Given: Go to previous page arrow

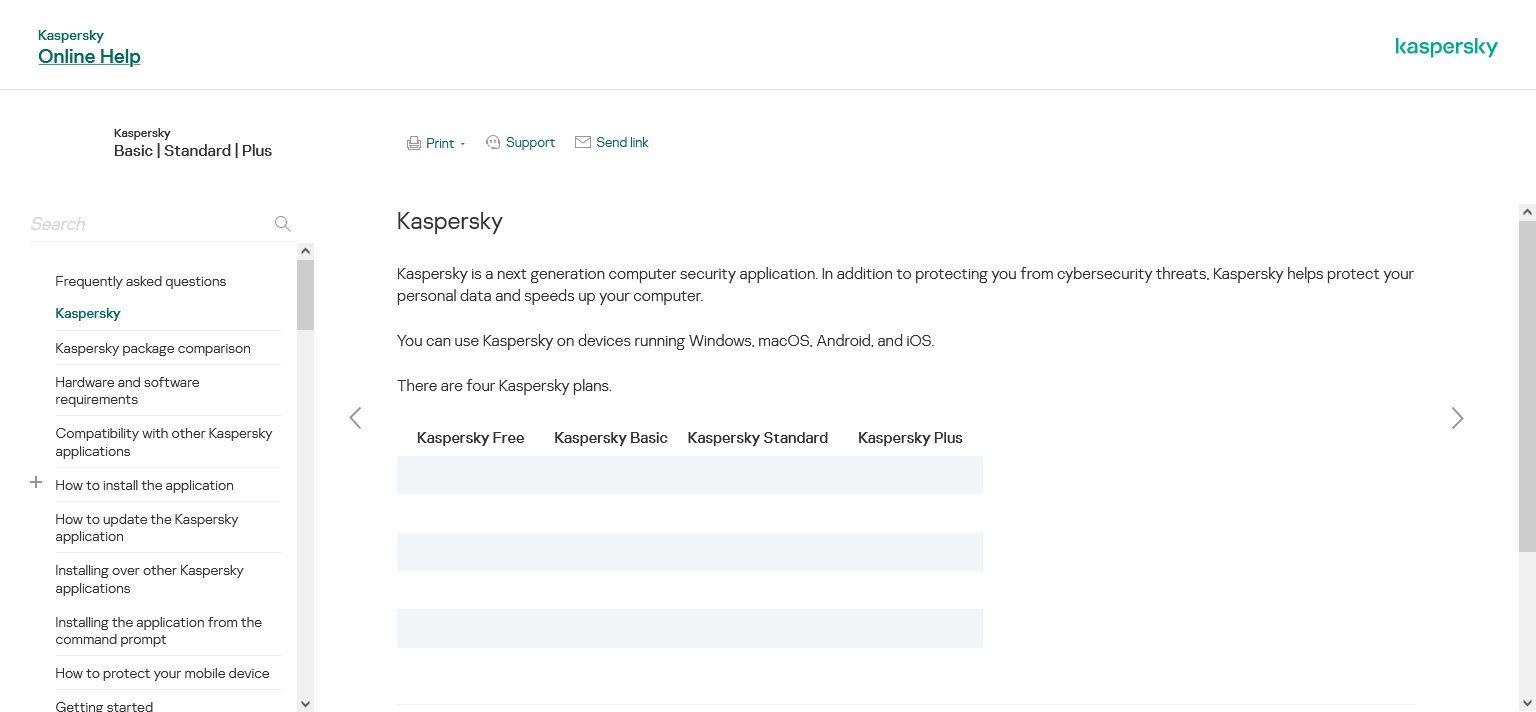Looking at the screenshot, I should [x=355, y=418].
